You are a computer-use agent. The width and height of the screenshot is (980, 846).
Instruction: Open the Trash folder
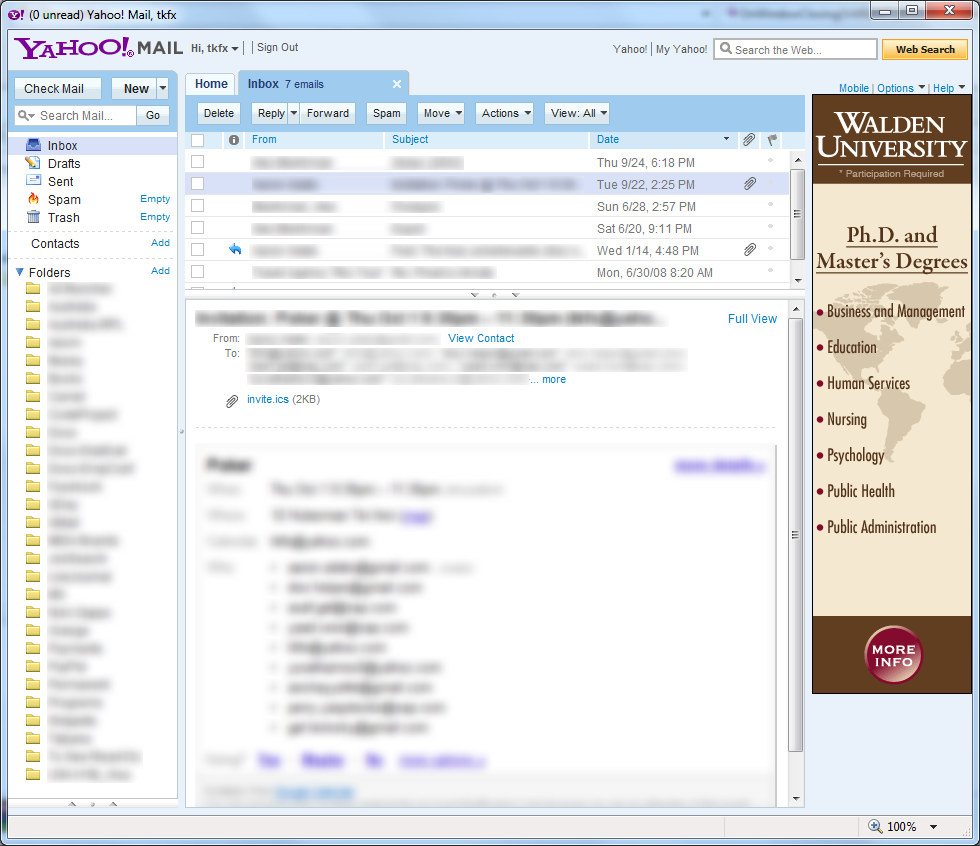64,217
